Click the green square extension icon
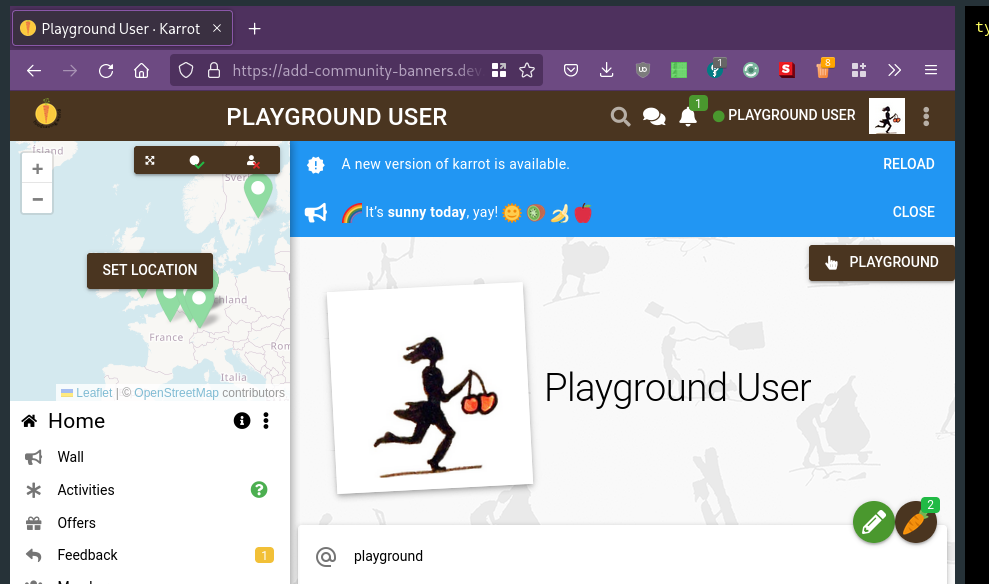989x584 pixels. pos(679,71)
